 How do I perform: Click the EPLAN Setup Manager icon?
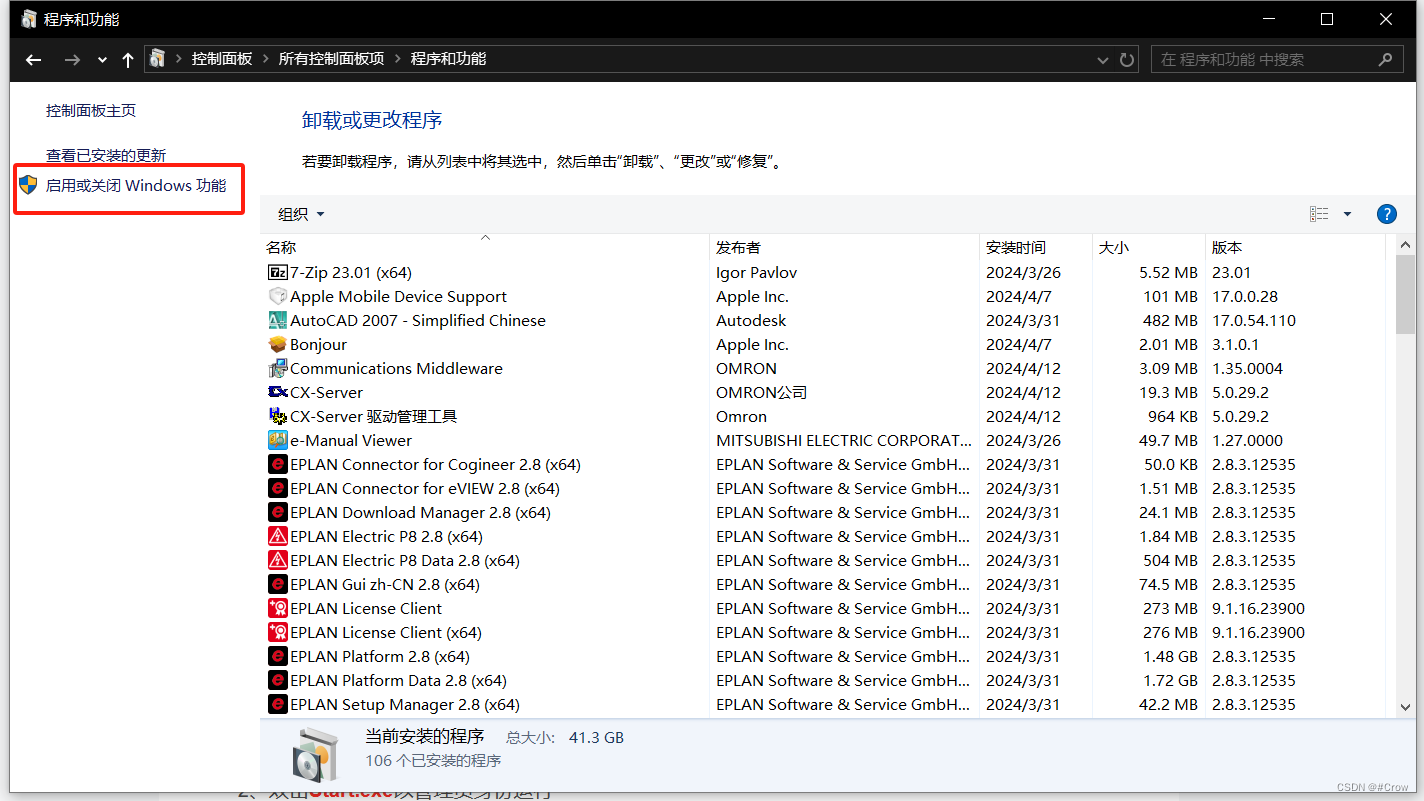tap(278, 704)
